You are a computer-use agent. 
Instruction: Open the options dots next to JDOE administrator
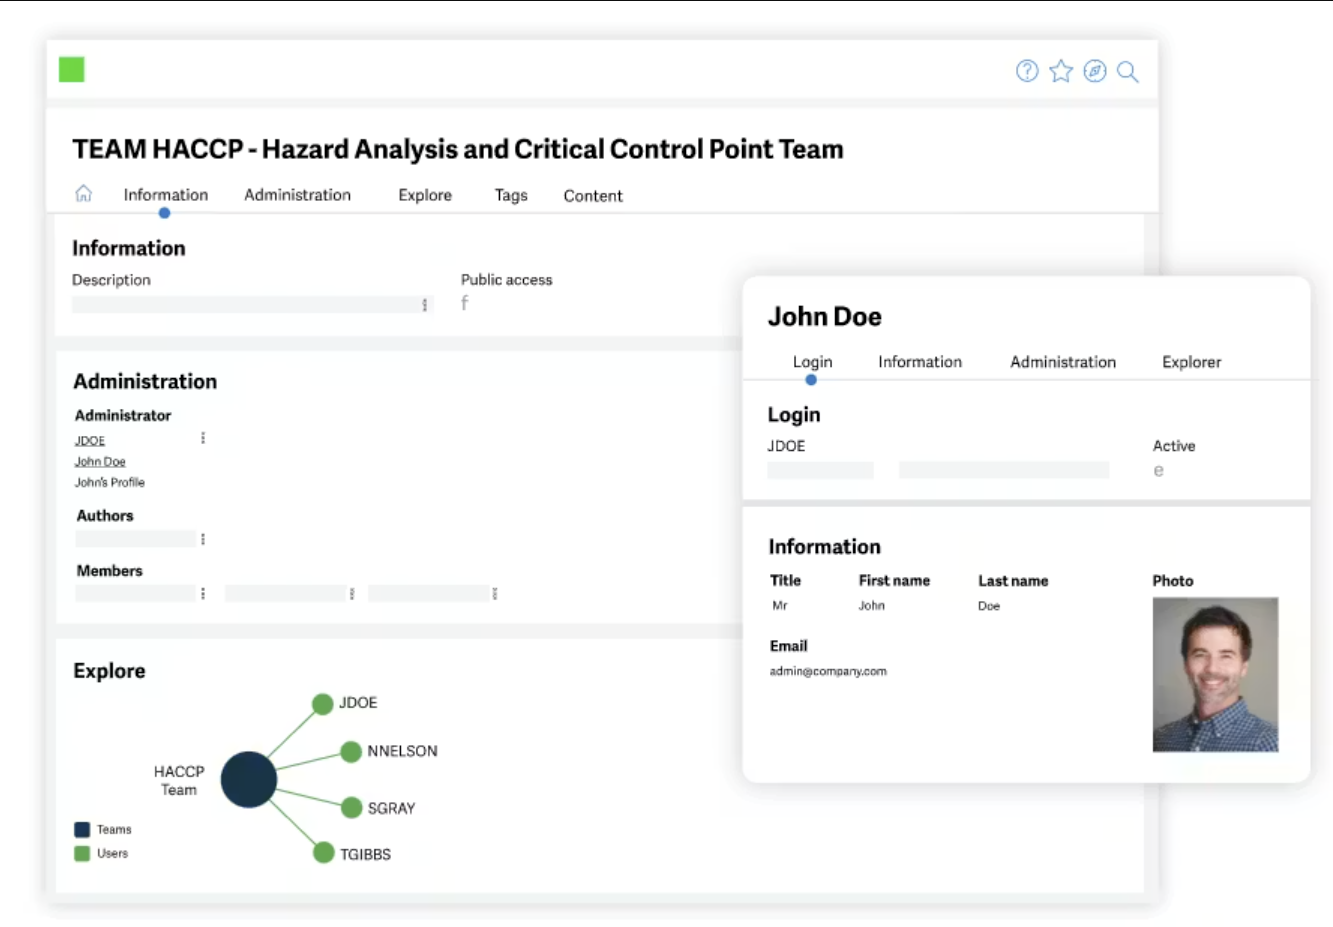tap(203, 438)
